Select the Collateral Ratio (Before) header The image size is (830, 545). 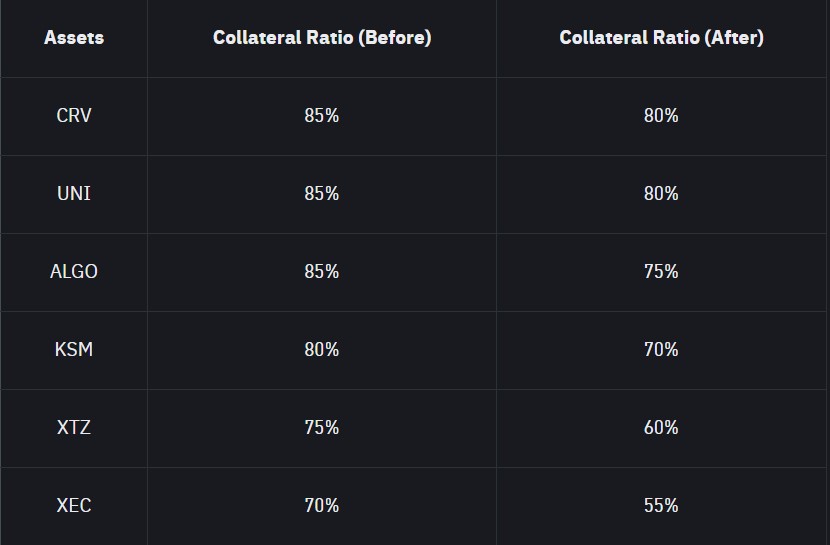(322, 38)
